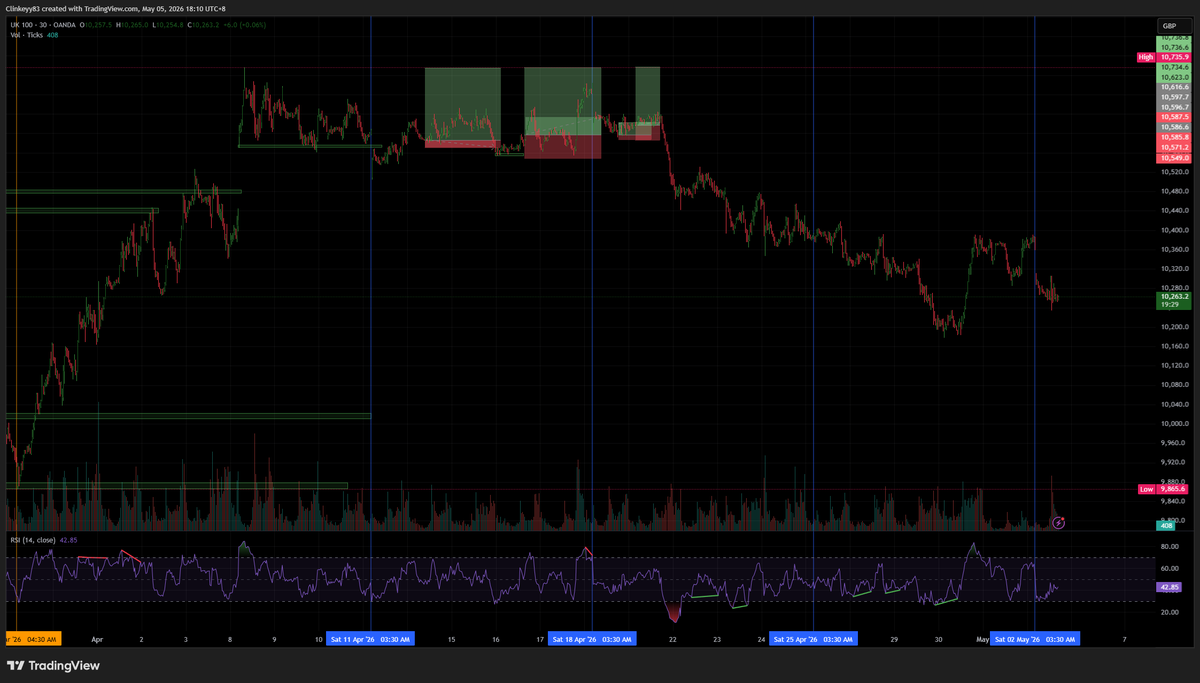Click the RSI value label 42.85

[1170, 586]
